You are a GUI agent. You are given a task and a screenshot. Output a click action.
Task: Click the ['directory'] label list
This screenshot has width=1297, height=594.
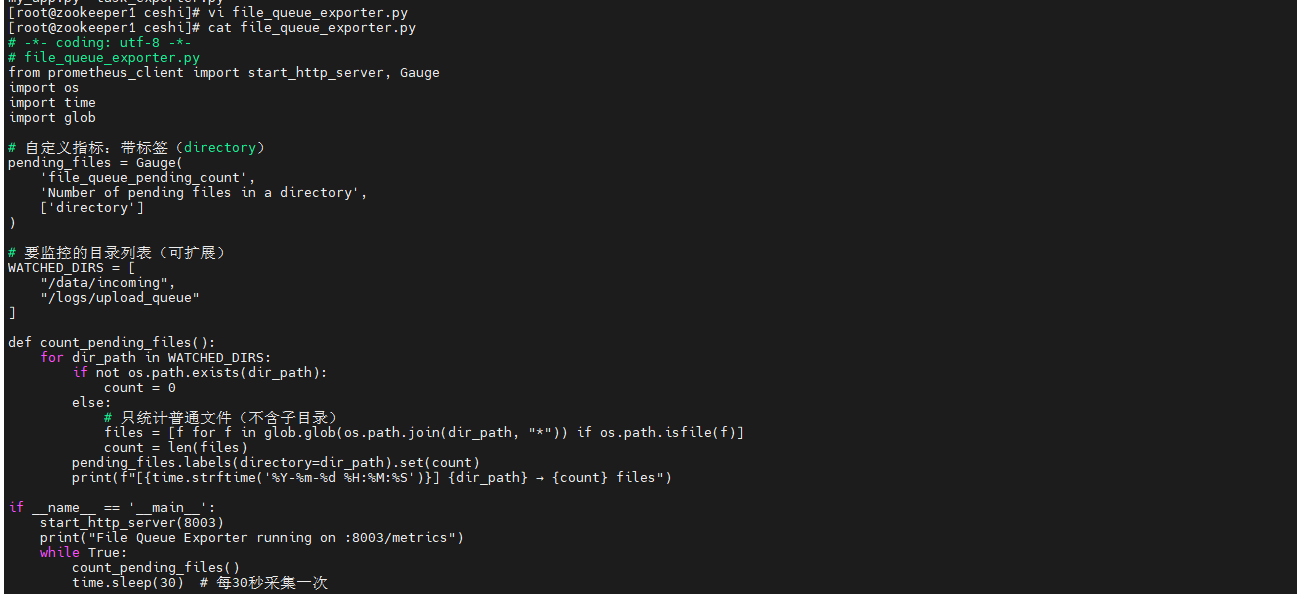click(x=92, y=207)
